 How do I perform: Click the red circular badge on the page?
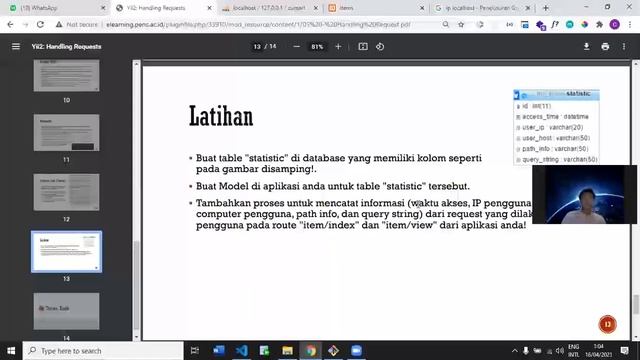click(x=607, y=324)
